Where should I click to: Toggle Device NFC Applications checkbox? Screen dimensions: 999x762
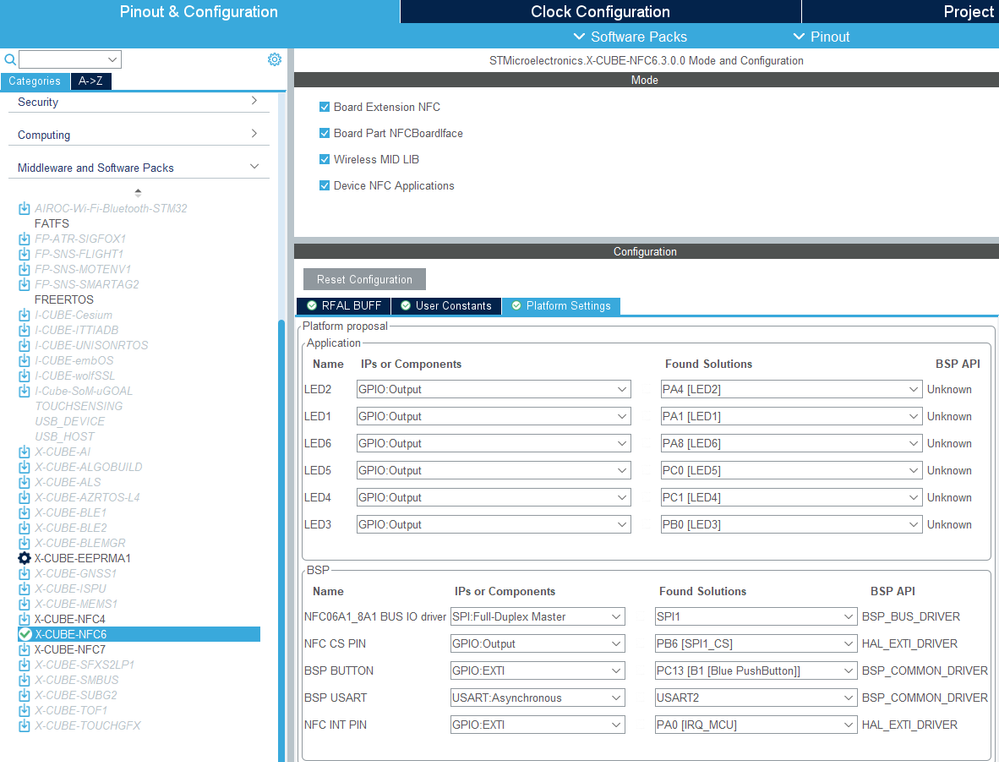coord(324,185)
